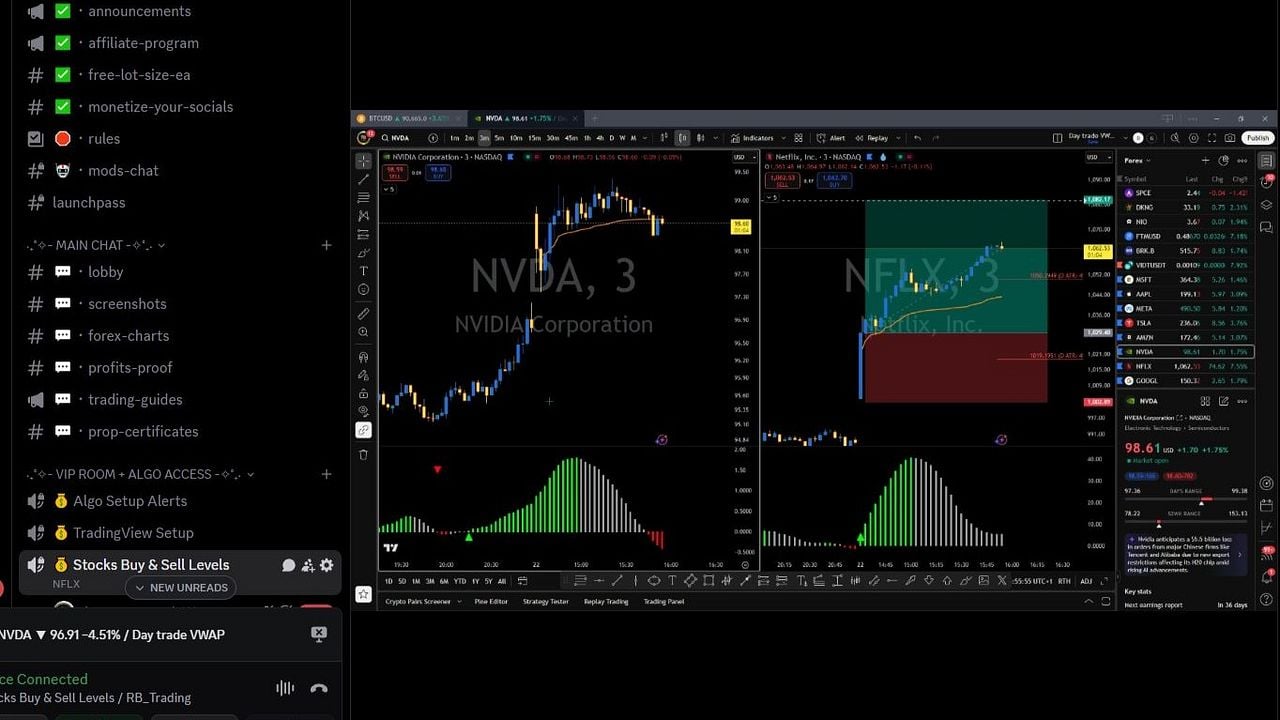The width and height of the screenshot is (1280, 720).
Task: Disconnect from the voice channel
Action: [x=319, y=688]
